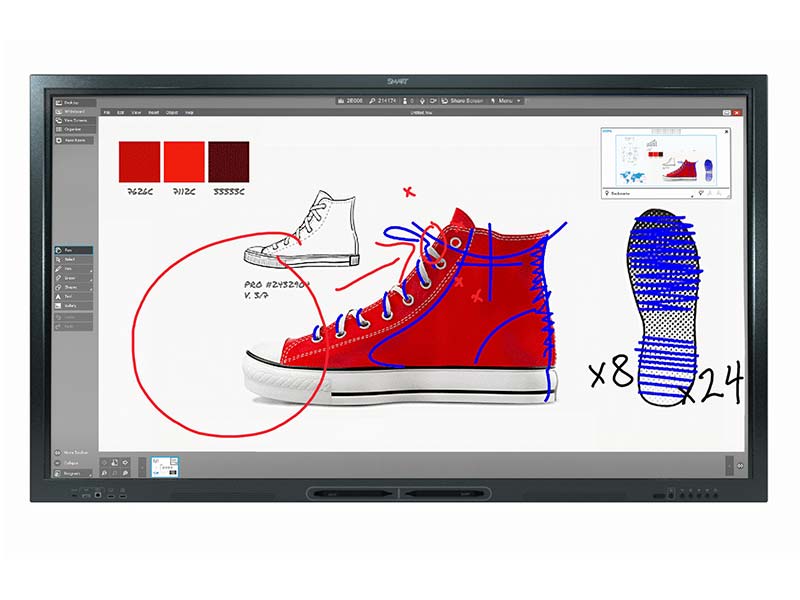Open the Desktop view in sidebar
Screen dimensions: 800x600
[74, 103]
